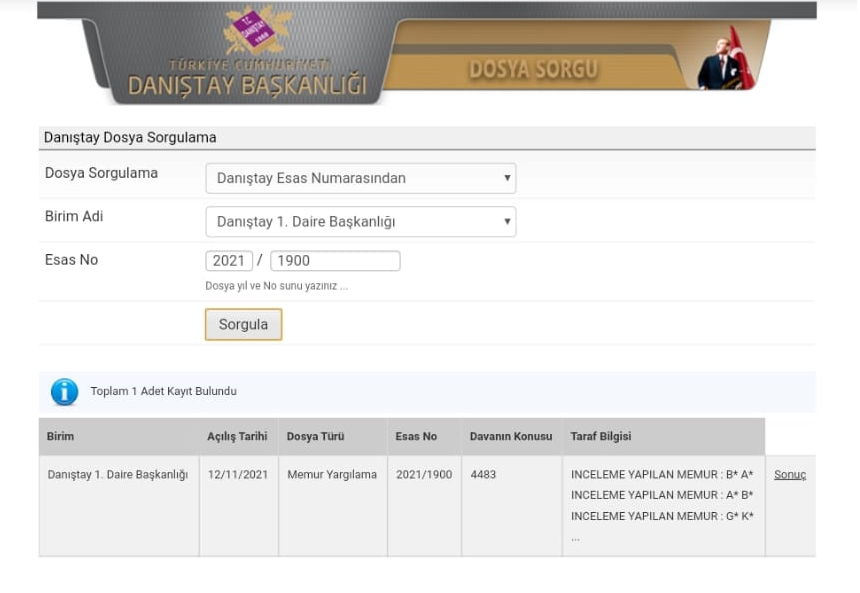This screenshot has height=593, width=860.
Task: Expand the Birim Adı dropdown list
Action: (360, 221)
